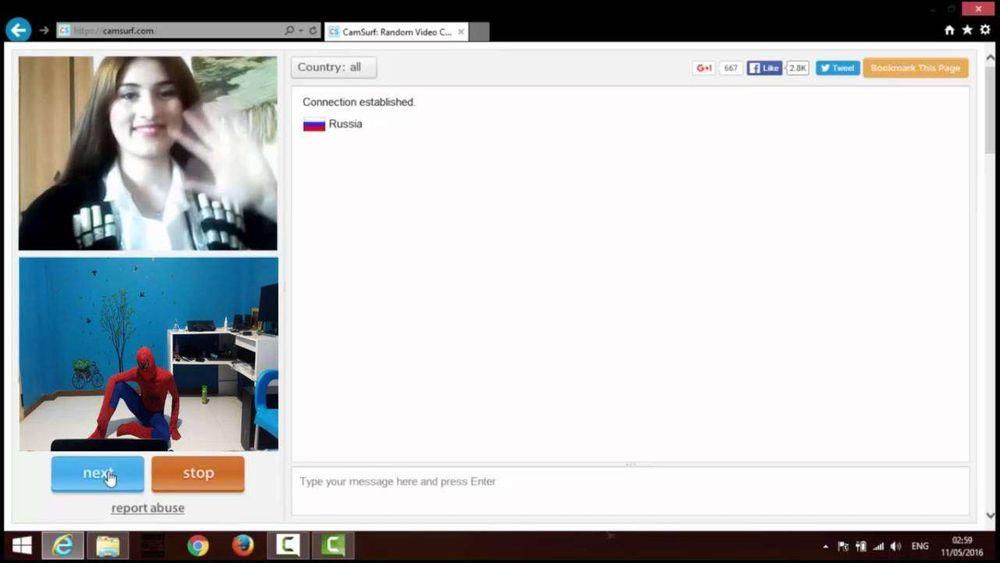Refresh the page using the reload icon
The height and width of the screenshot is (563, 1000).
pos(313,31)
